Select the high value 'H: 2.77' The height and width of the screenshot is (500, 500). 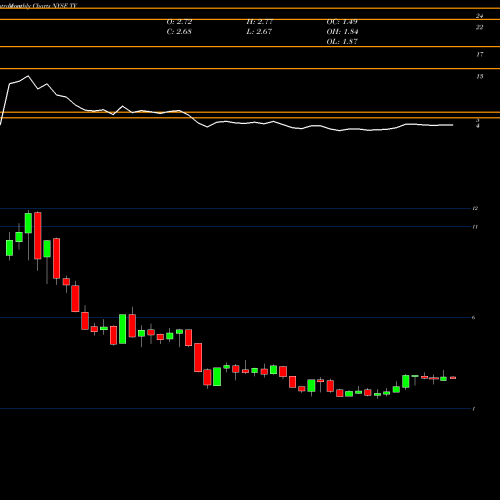[260, 22]
